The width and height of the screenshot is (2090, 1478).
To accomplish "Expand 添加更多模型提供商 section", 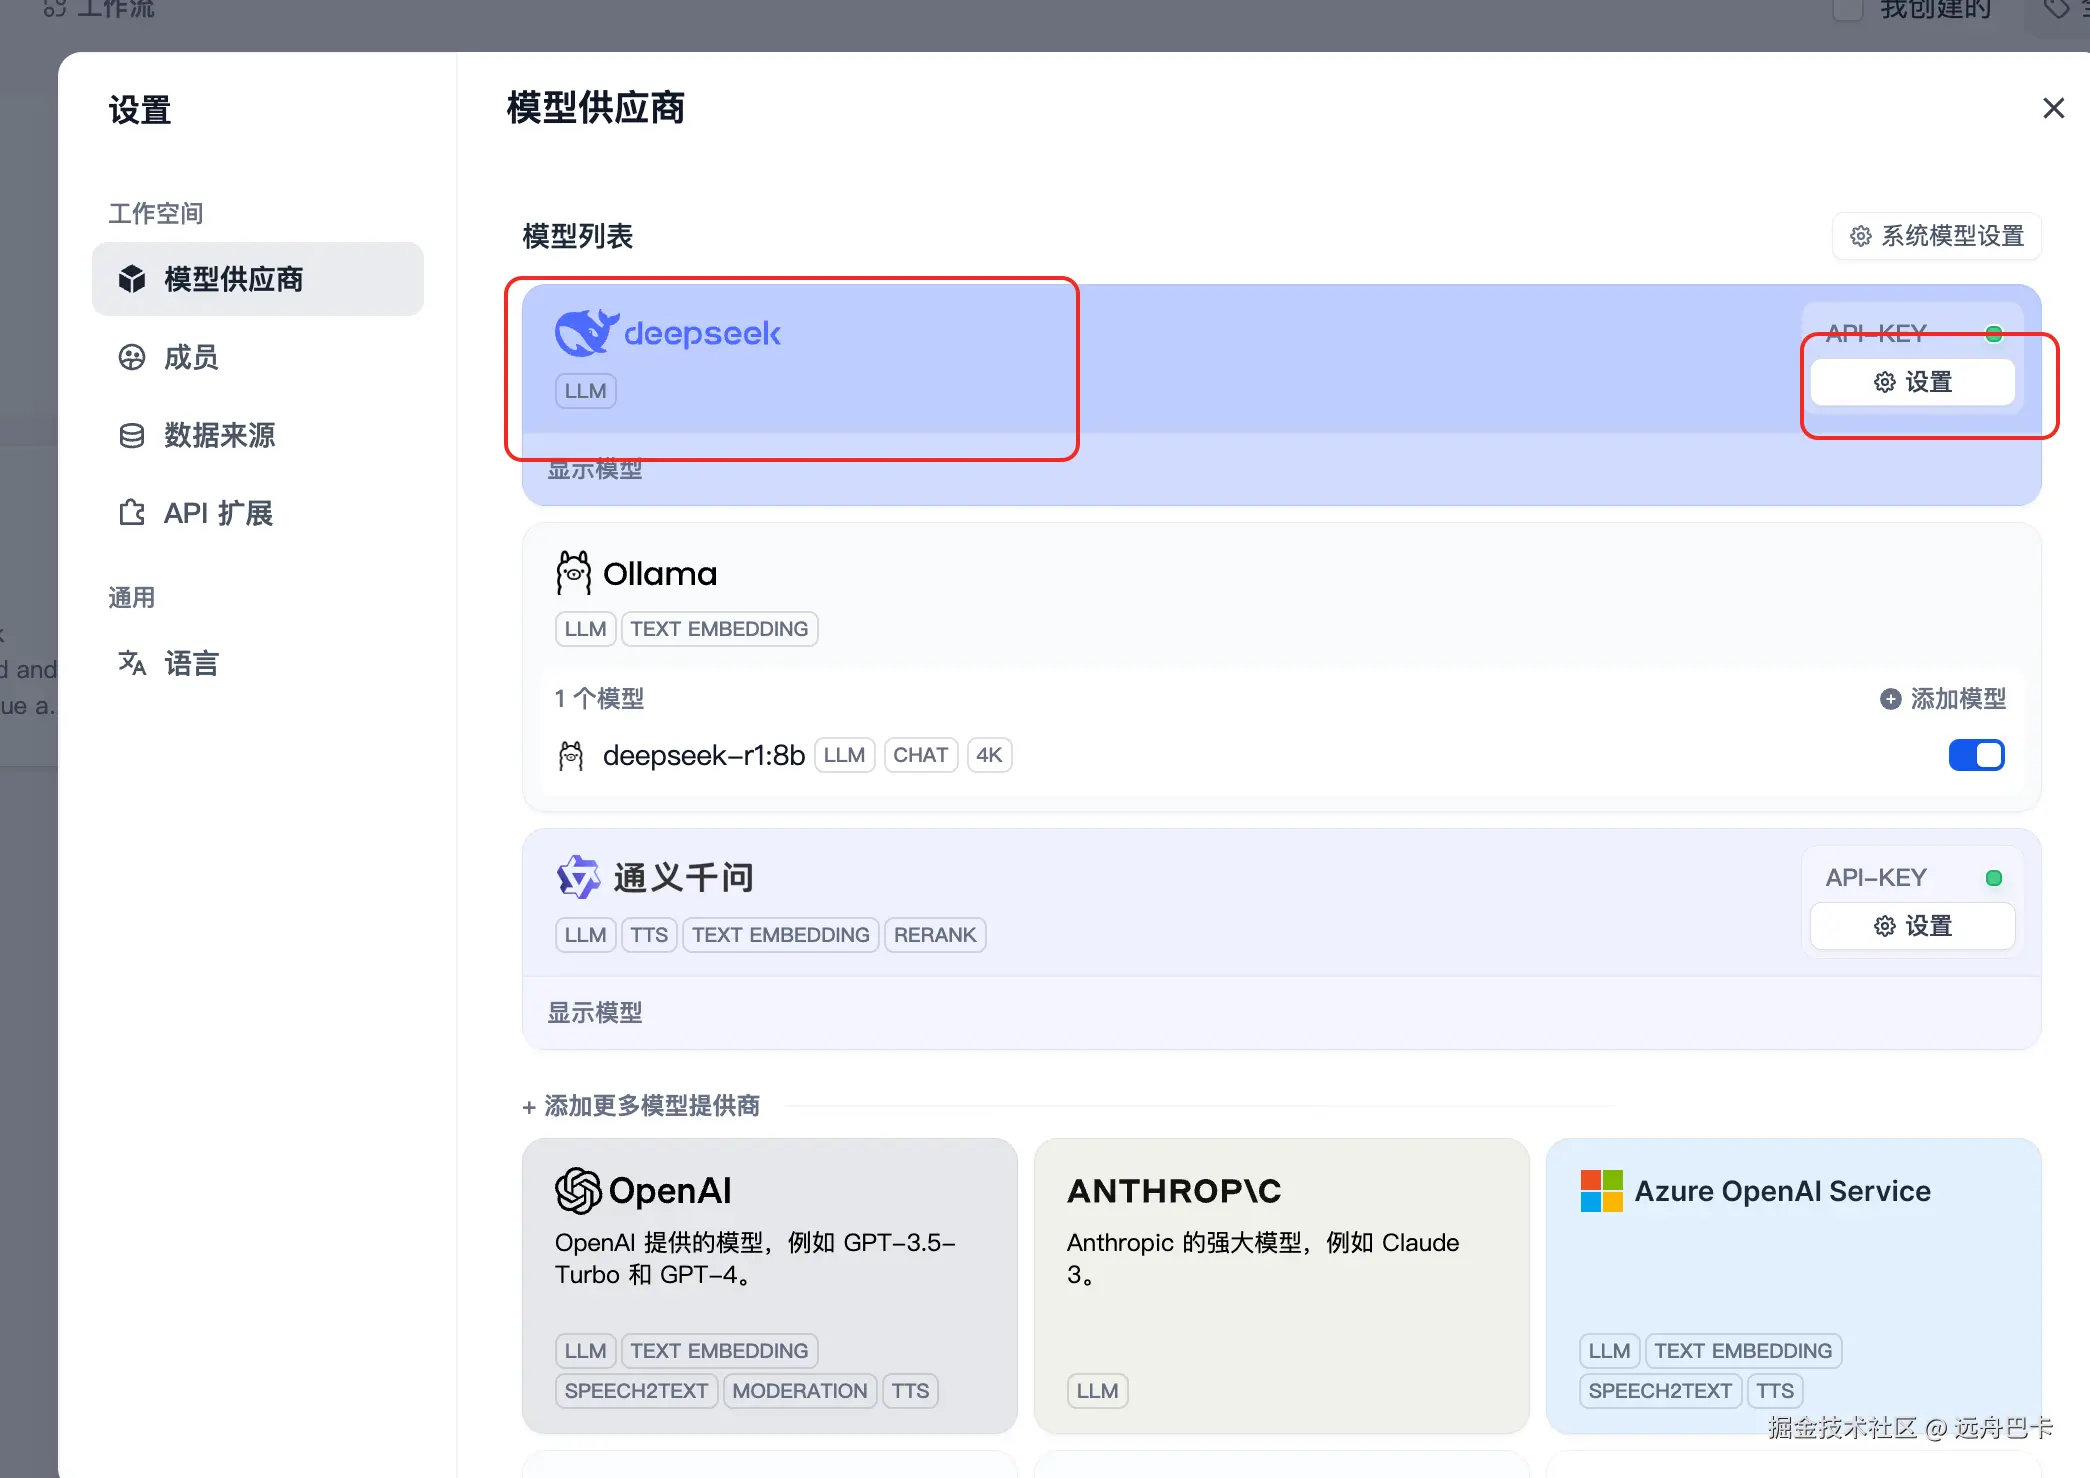I will tap(641, 1105).
